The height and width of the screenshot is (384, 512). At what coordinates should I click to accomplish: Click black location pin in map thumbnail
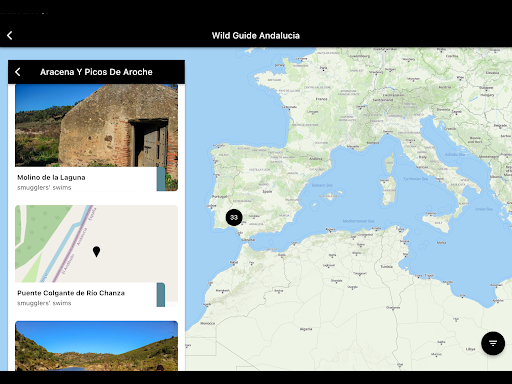(96, 252)
